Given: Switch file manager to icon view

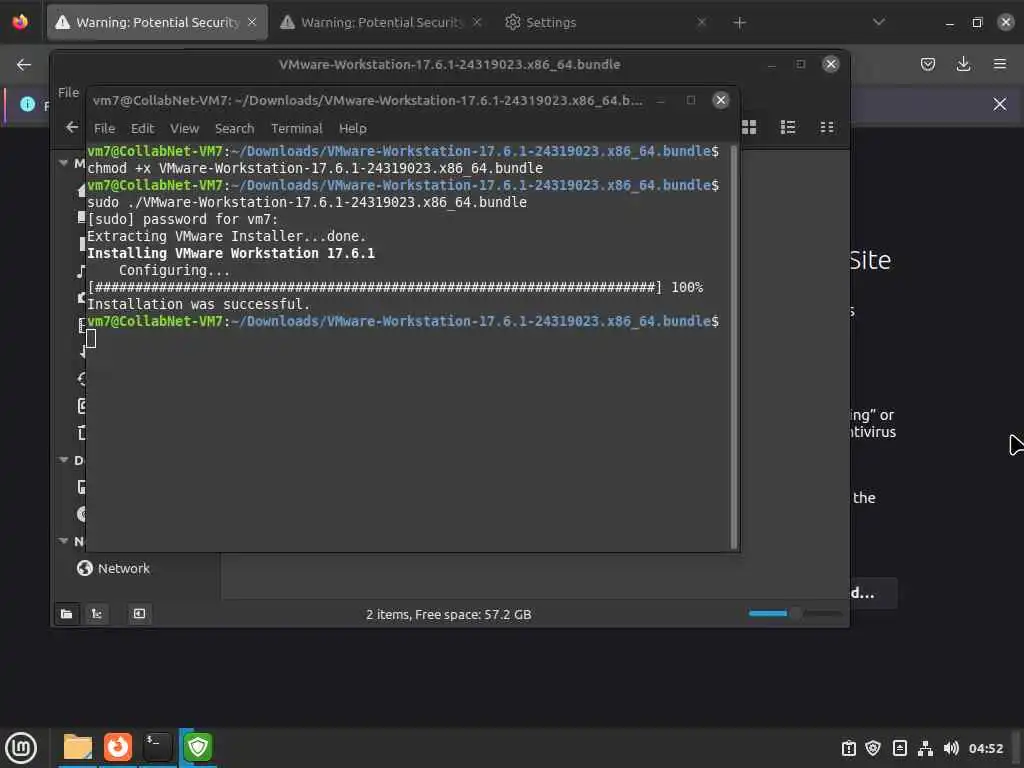Looking at the screenshot, I should (x=749, y=127).
